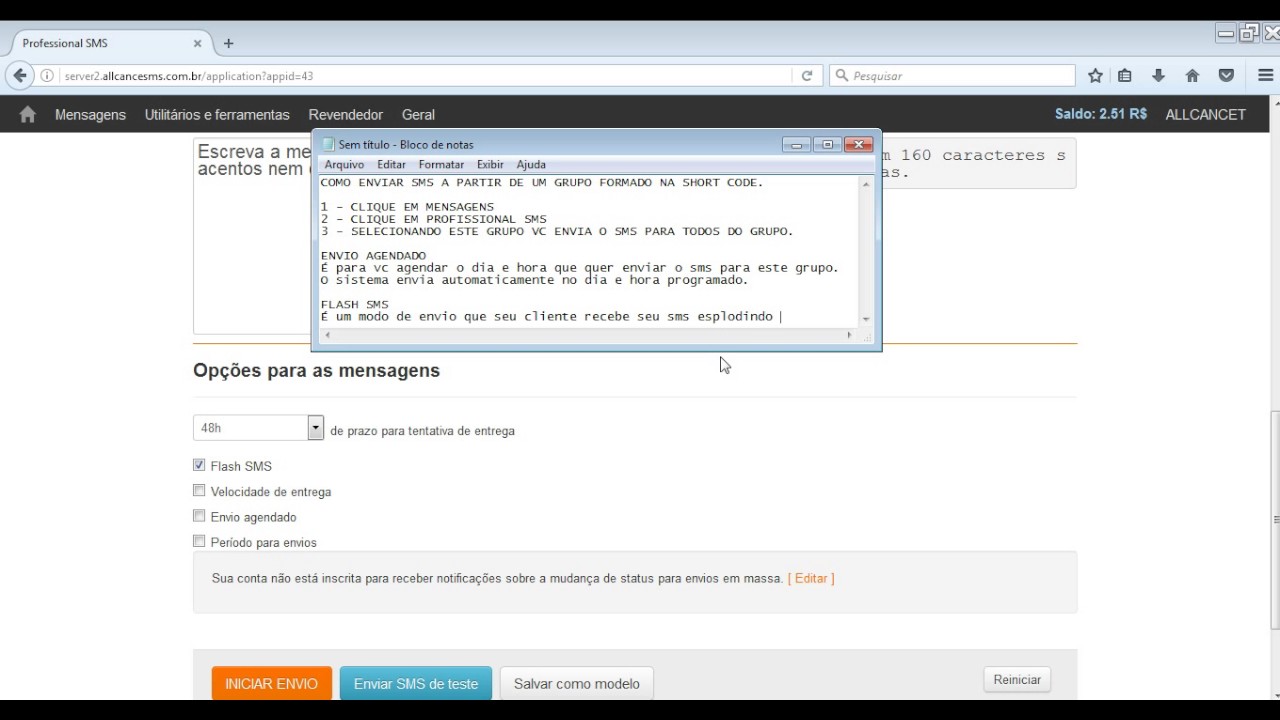Click the bookmark star icon
Screen dimensions: 1280x720
point(1095,76)
